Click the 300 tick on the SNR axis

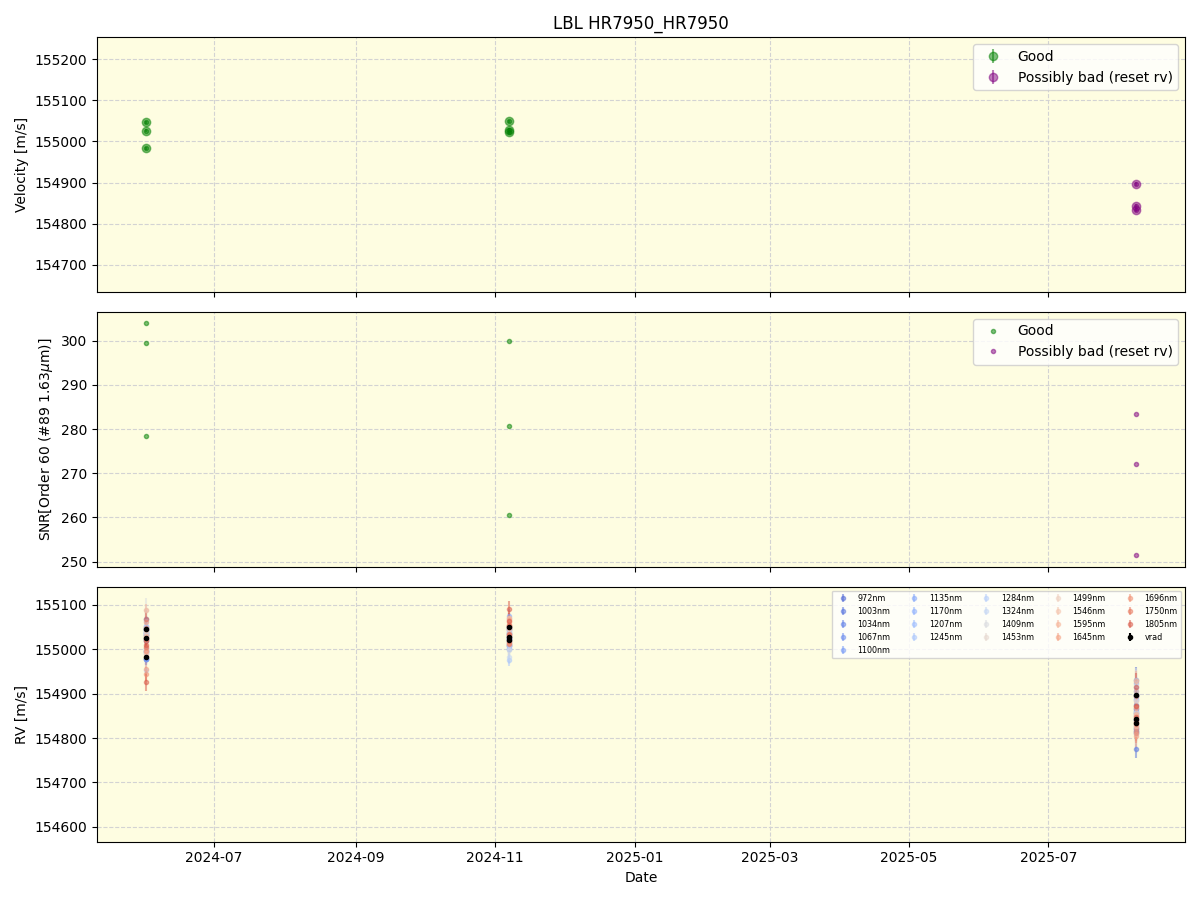pos(76,341)
